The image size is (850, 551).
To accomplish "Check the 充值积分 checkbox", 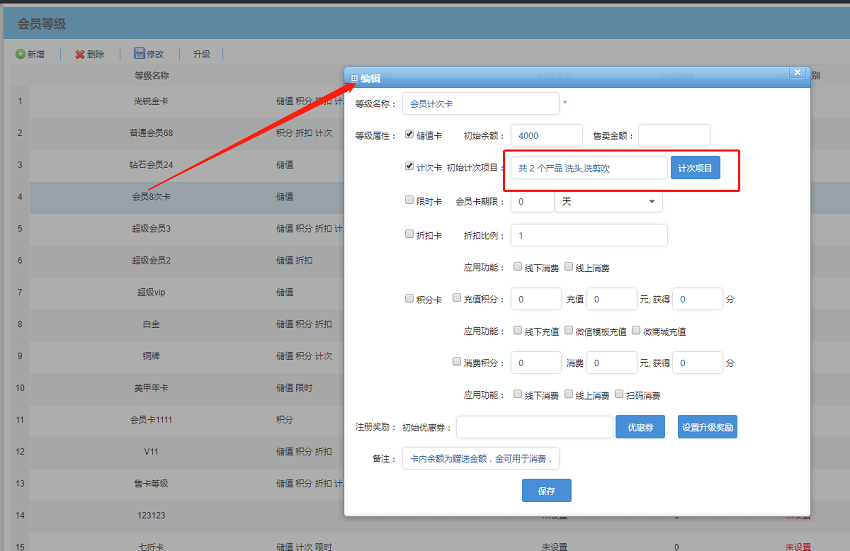I will pos(456,298).
